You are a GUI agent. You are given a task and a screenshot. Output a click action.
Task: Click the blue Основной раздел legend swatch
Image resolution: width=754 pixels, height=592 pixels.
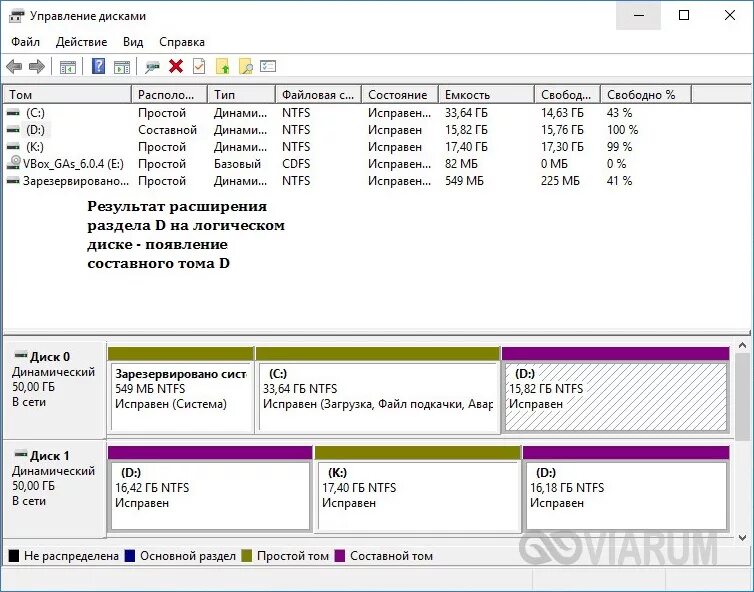pyautogui.click(x=129, y=556)
